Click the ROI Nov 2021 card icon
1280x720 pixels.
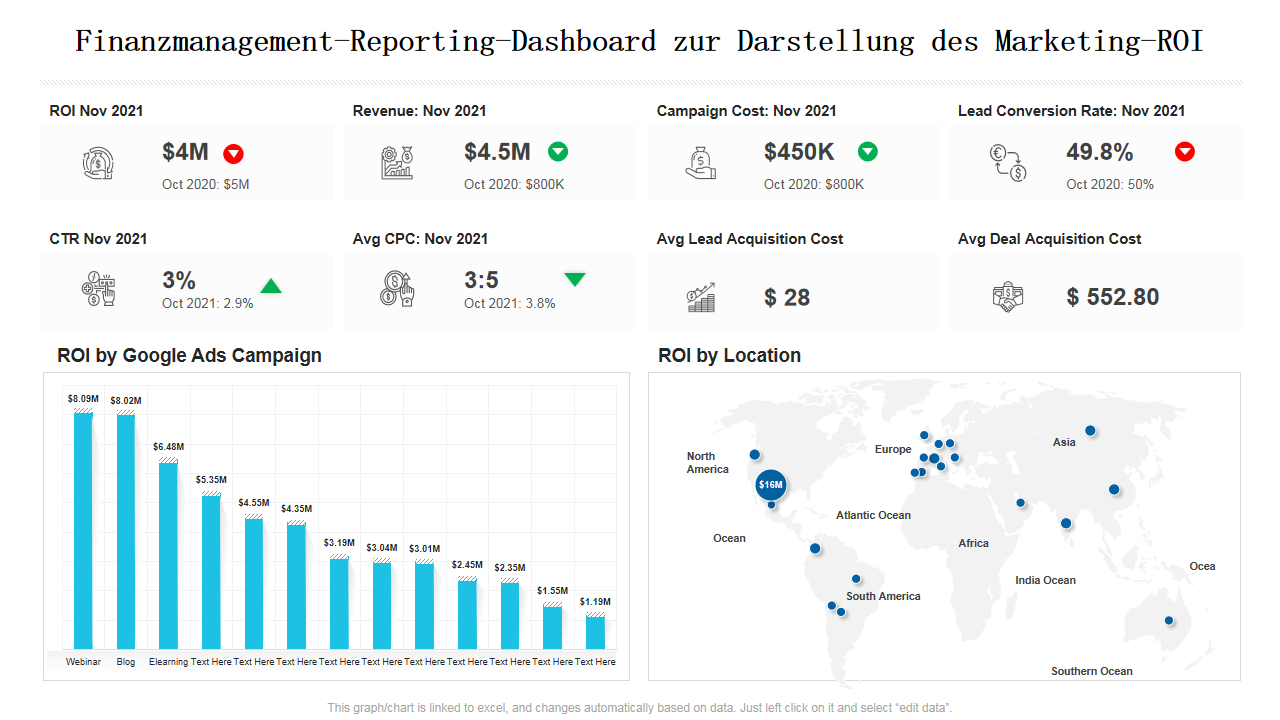point(98,163)
